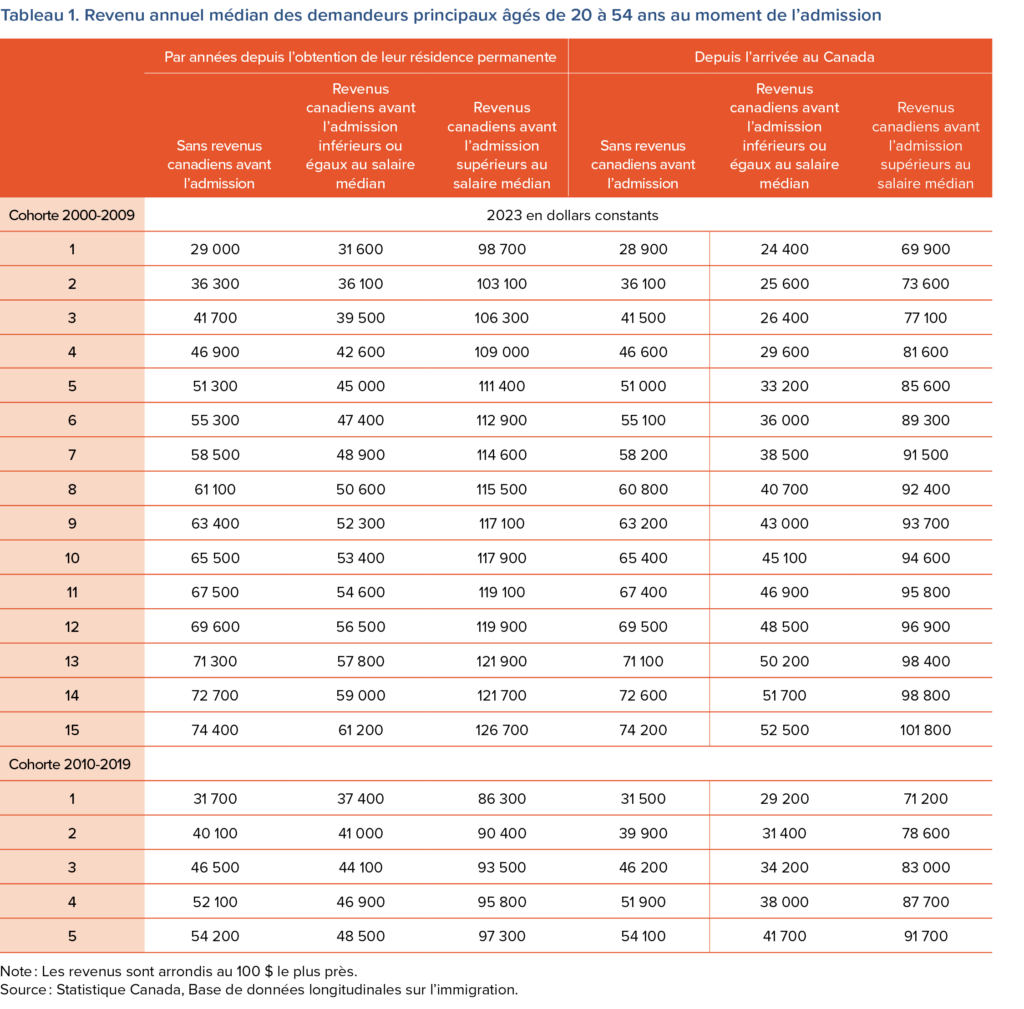Click row label 9 in the table
The width and height of the screenshot is (1024, 1009).
coord(72,524)
